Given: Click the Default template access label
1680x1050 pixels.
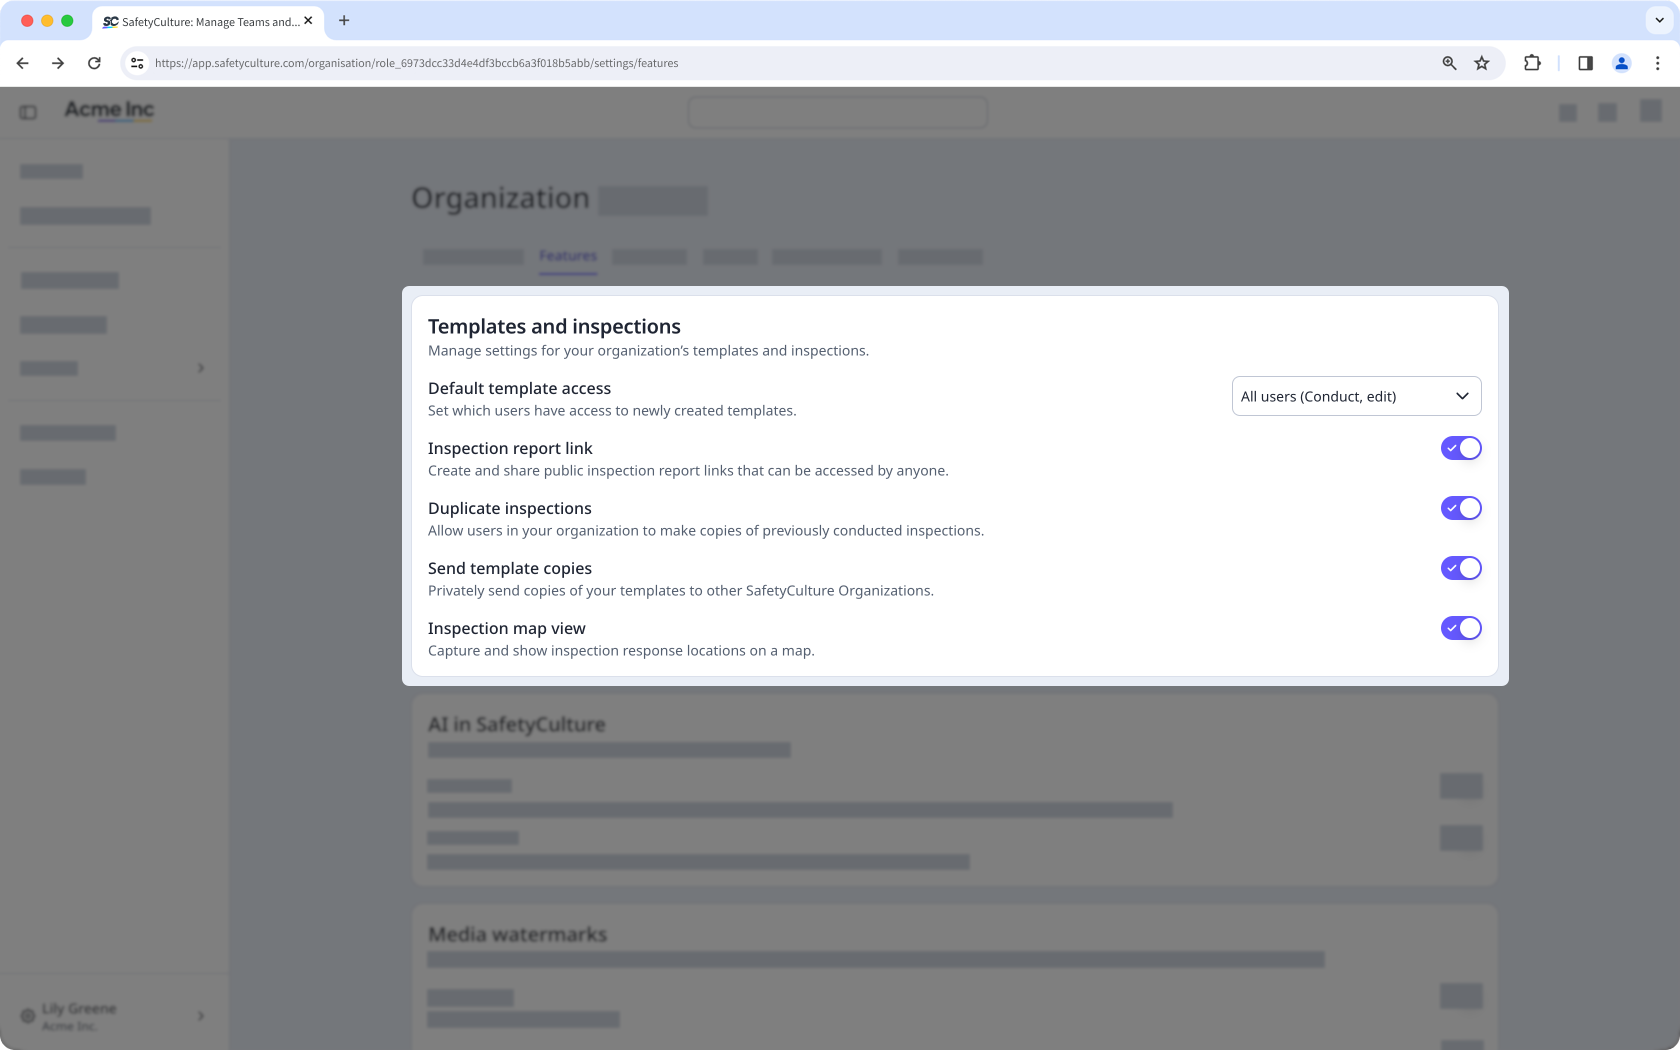Looking at the screenshot, I should 519,388.
